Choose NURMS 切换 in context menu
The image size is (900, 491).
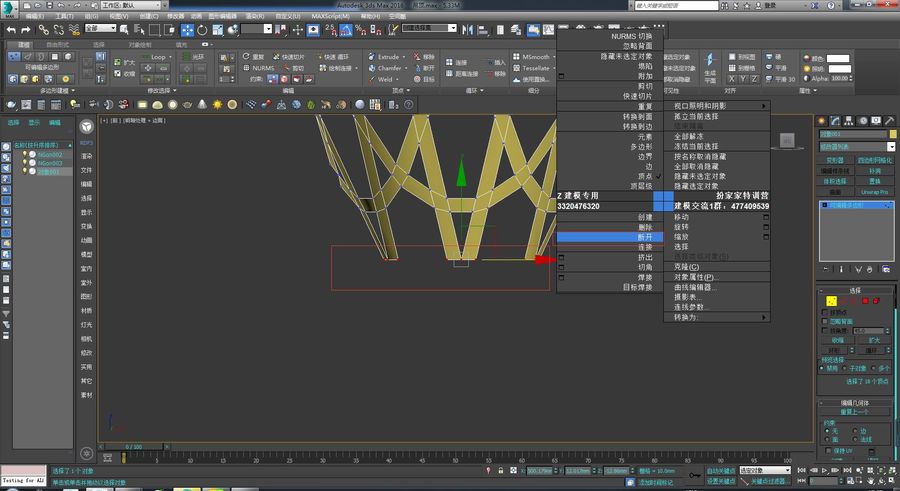click(x=610, y=36)
